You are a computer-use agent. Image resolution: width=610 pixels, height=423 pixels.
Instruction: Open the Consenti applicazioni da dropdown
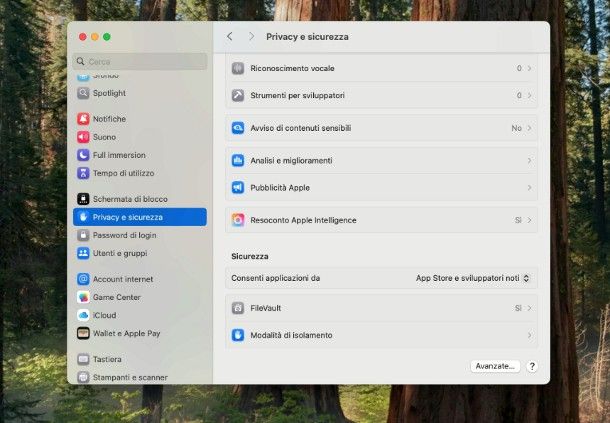click(x=473, y=278)
